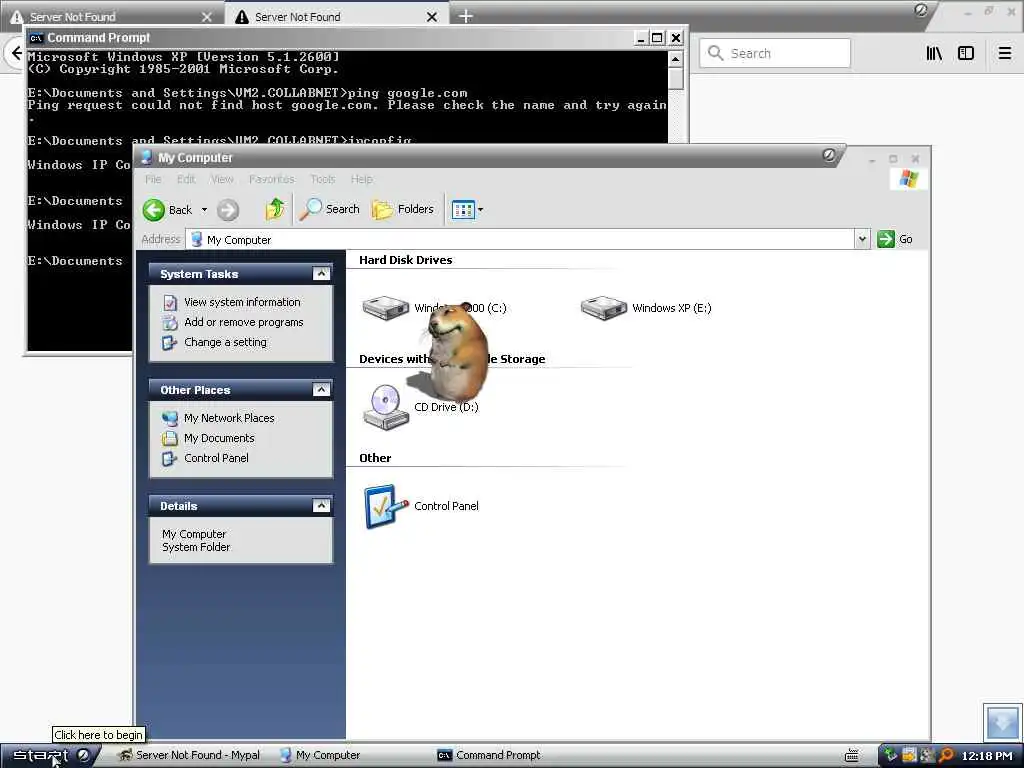Click the browser back arrow
The height and width of the screenshot is (768, 1024).
[x=15, y=53]
